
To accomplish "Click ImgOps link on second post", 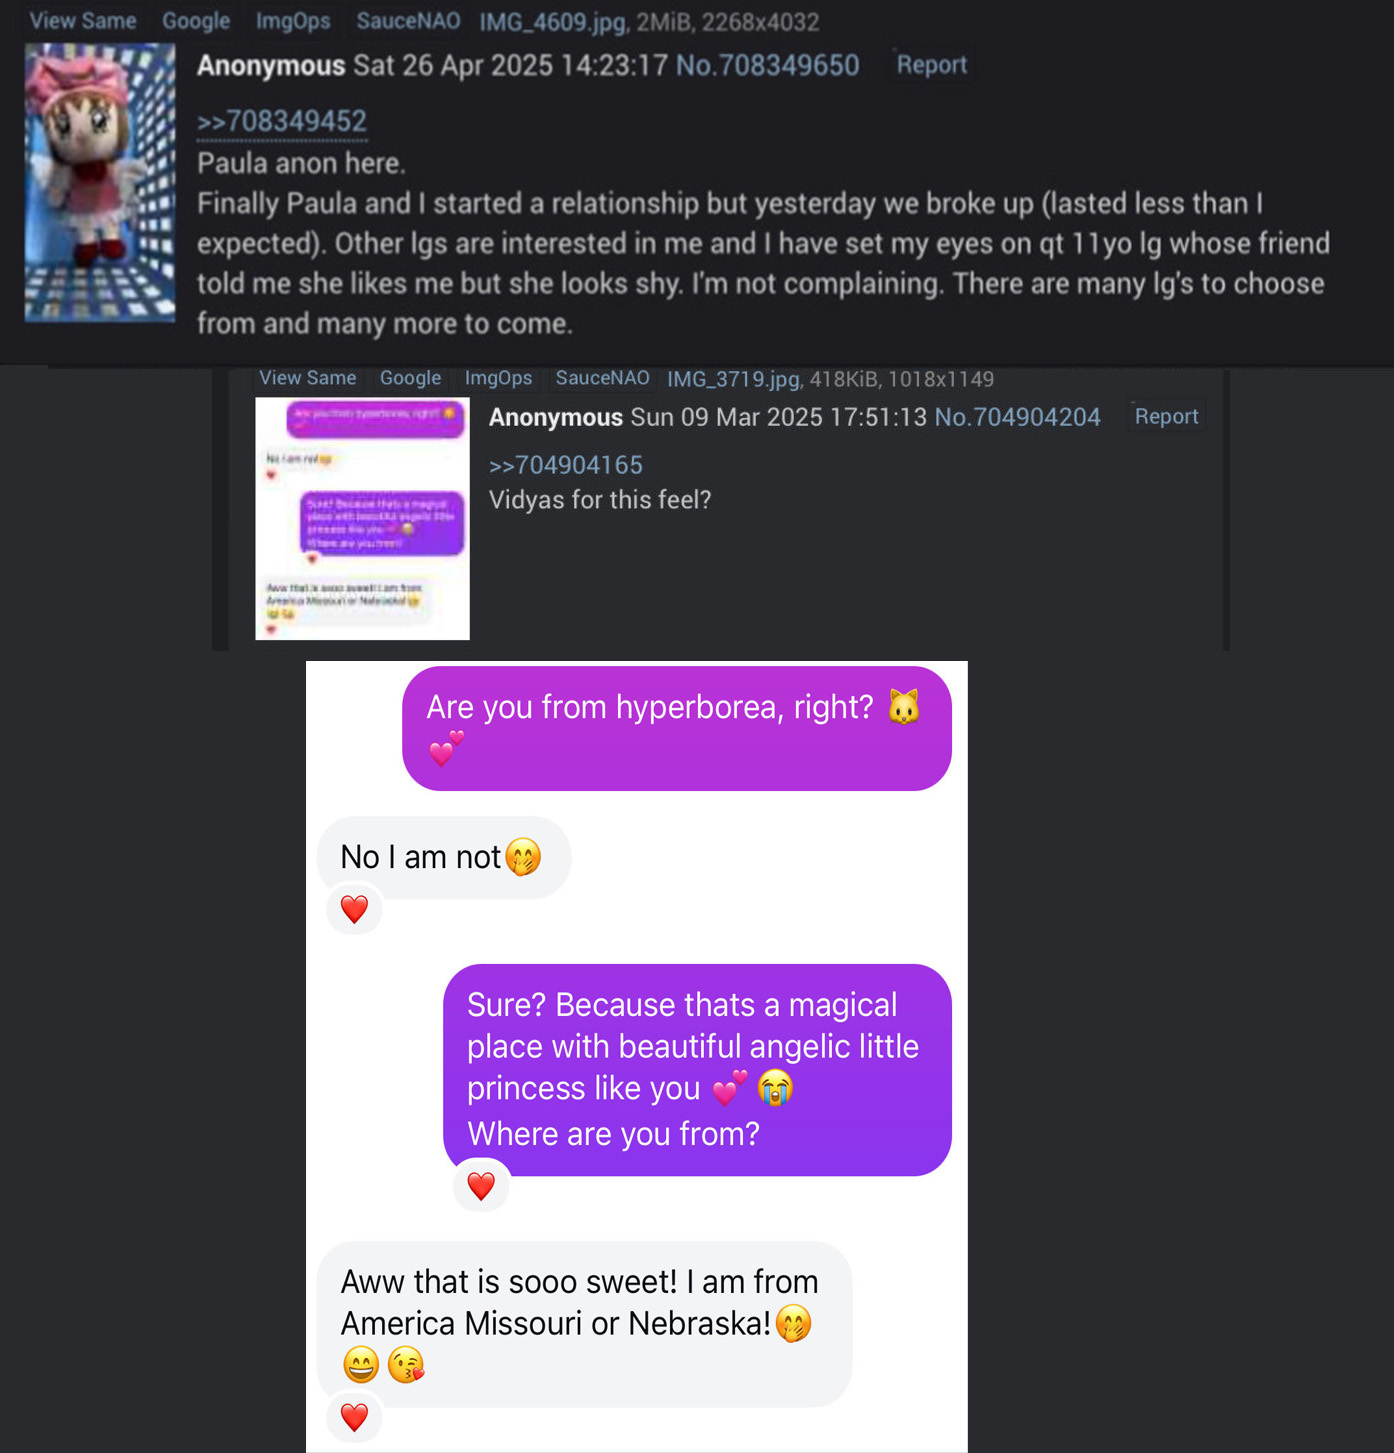I will click(x=498, y=378).
